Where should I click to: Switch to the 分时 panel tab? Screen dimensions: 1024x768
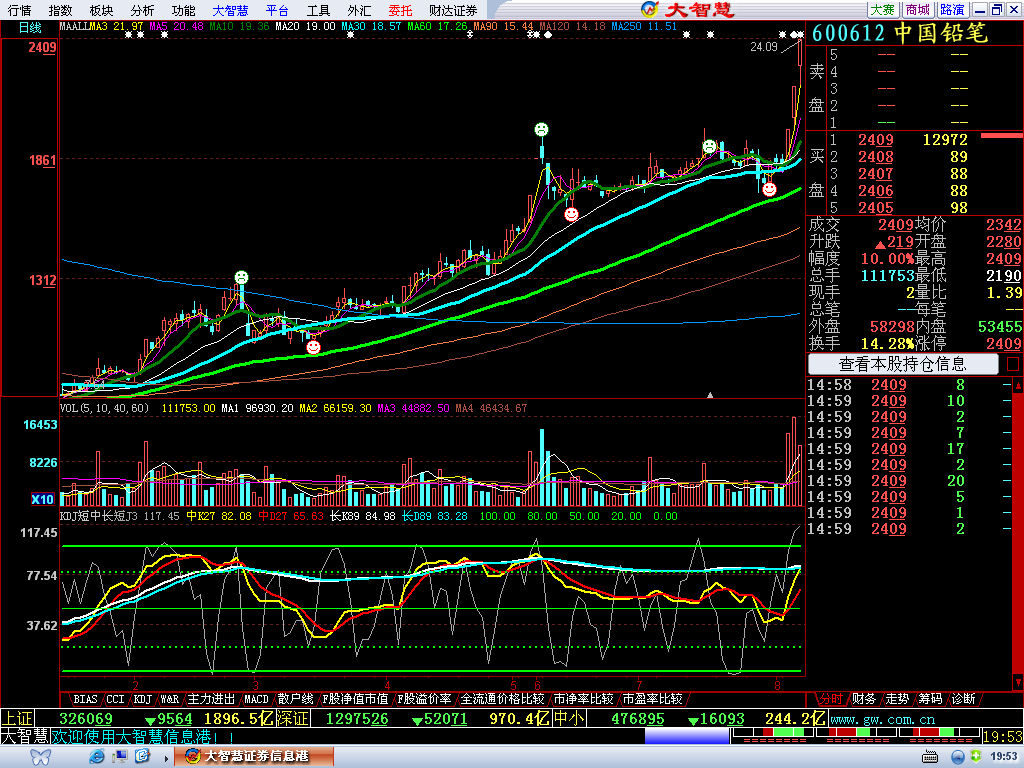pyautogui.click(x=830, y=699)
